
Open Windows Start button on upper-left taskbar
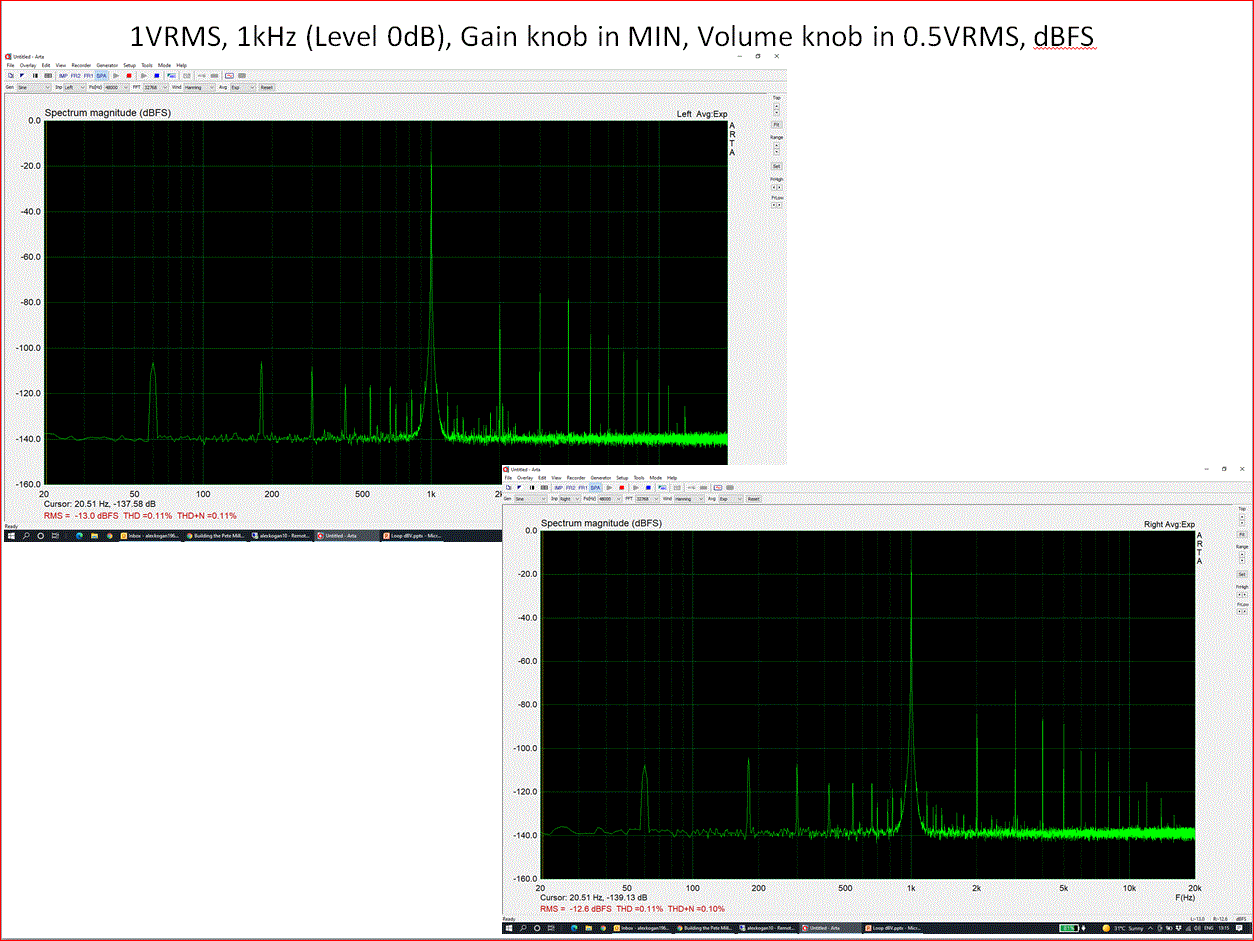10,536
